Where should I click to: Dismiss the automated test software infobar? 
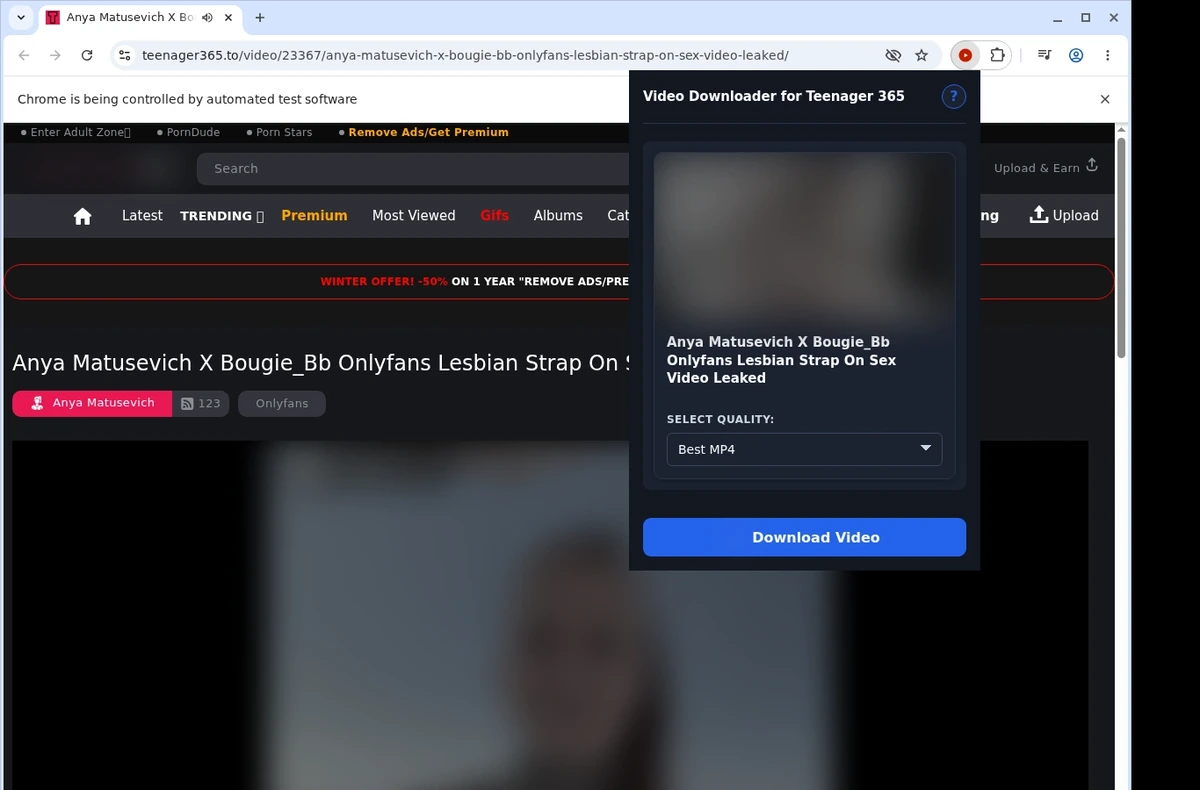tap(1105, 99)
